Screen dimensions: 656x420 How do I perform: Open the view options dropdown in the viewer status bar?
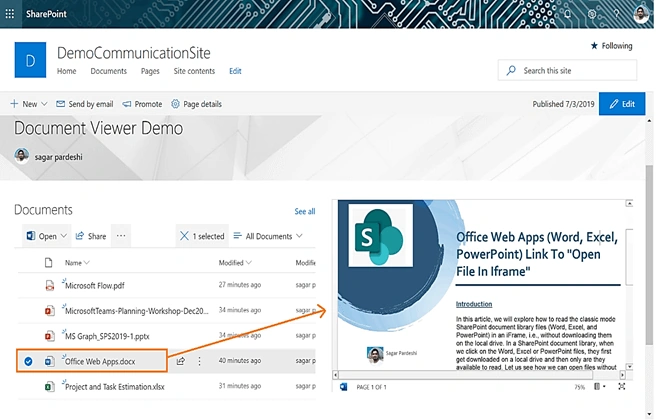coord(600,387)
